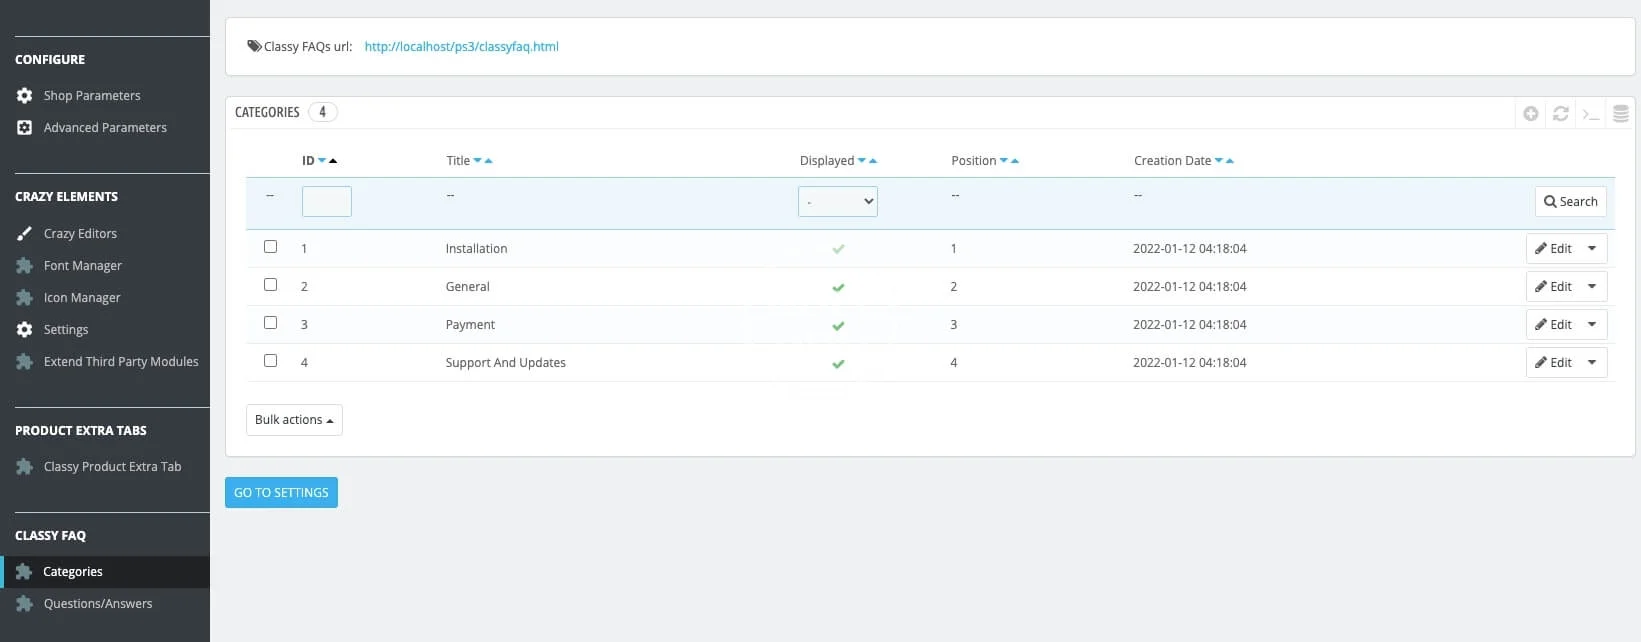1641x642 pixels.
Task: Click the Shop Parameters gear icon
Action: (25, 95)
